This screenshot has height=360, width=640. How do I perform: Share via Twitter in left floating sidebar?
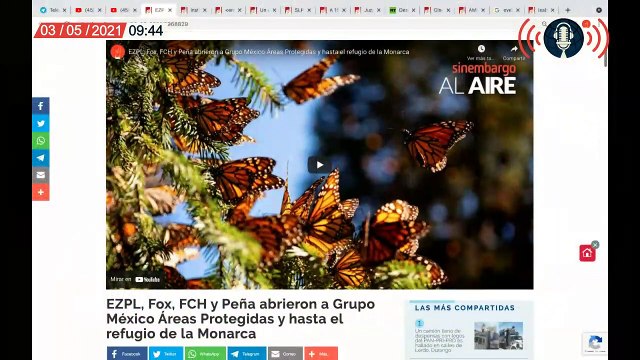coord(41,123)
